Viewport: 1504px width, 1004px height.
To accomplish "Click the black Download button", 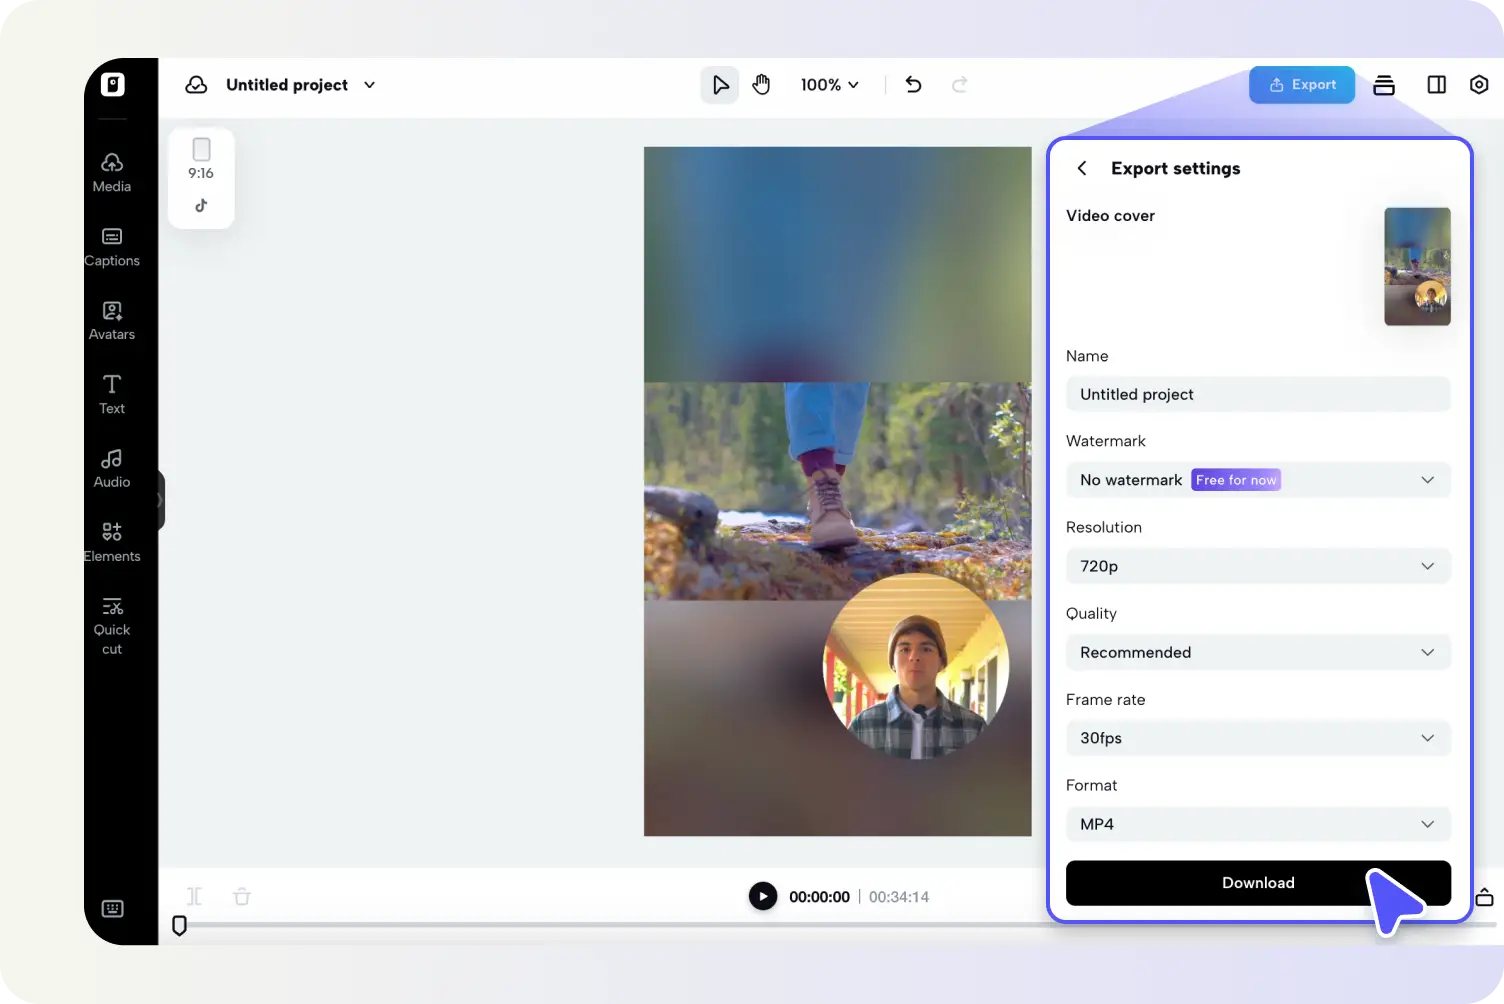I will point(1258,883).
